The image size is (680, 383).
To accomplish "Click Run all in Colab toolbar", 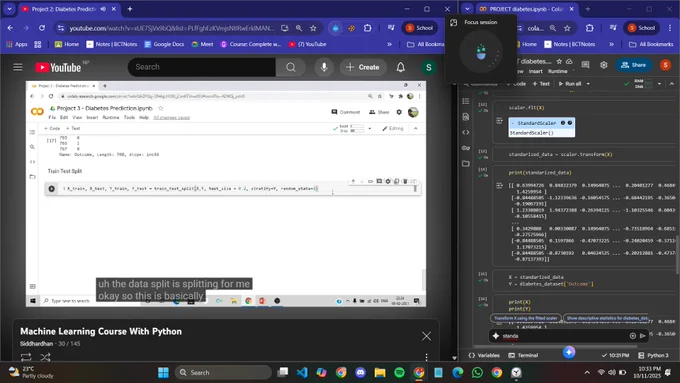I will point(569,84).
